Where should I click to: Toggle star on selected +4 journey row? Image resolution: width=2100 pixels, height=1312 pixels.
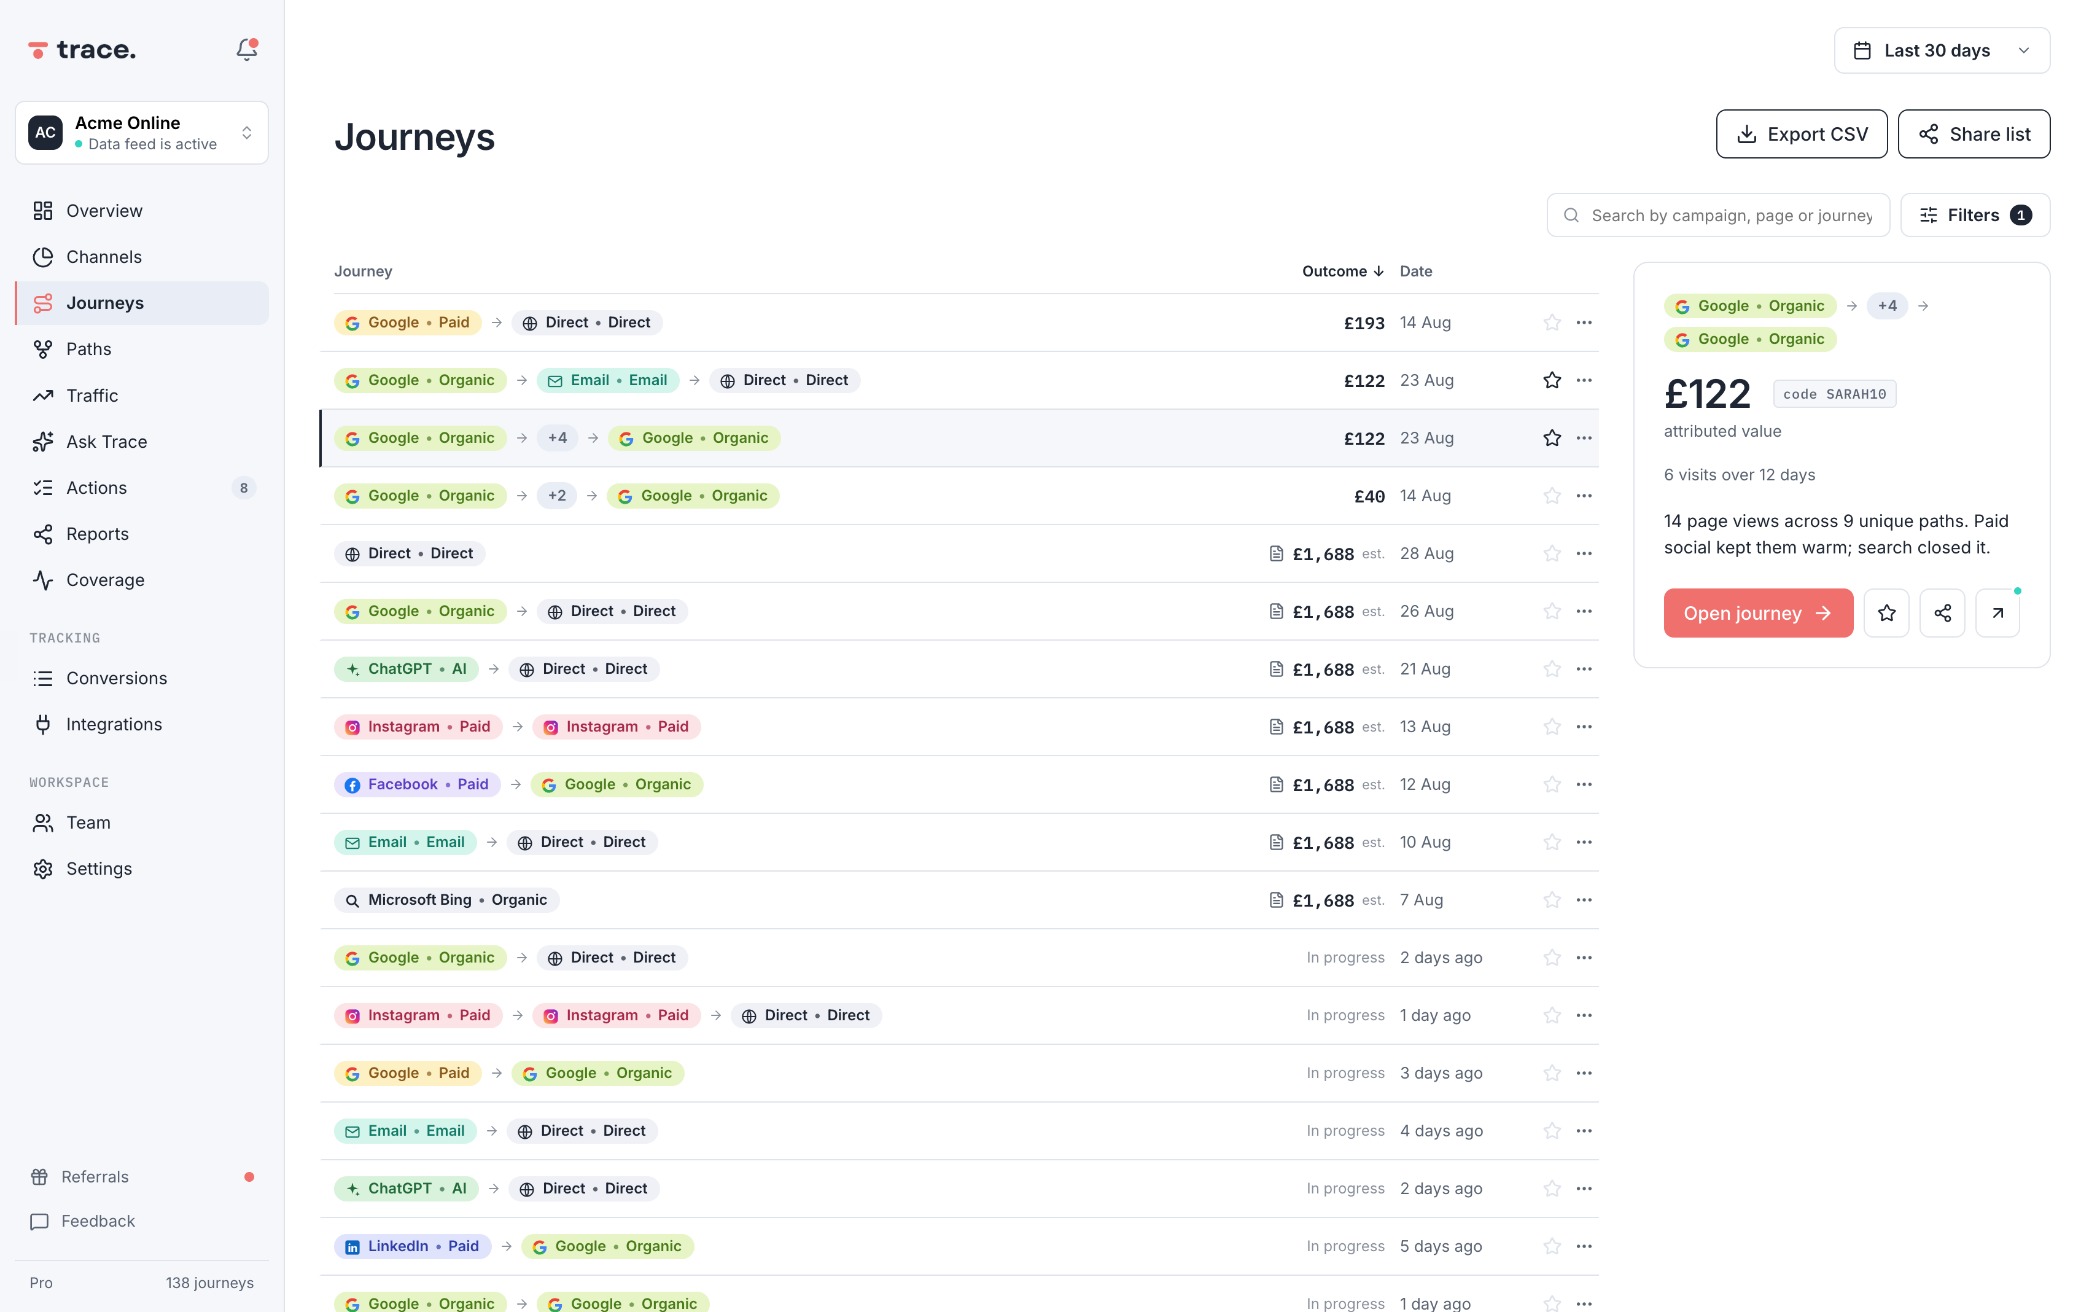point(1552,438)
